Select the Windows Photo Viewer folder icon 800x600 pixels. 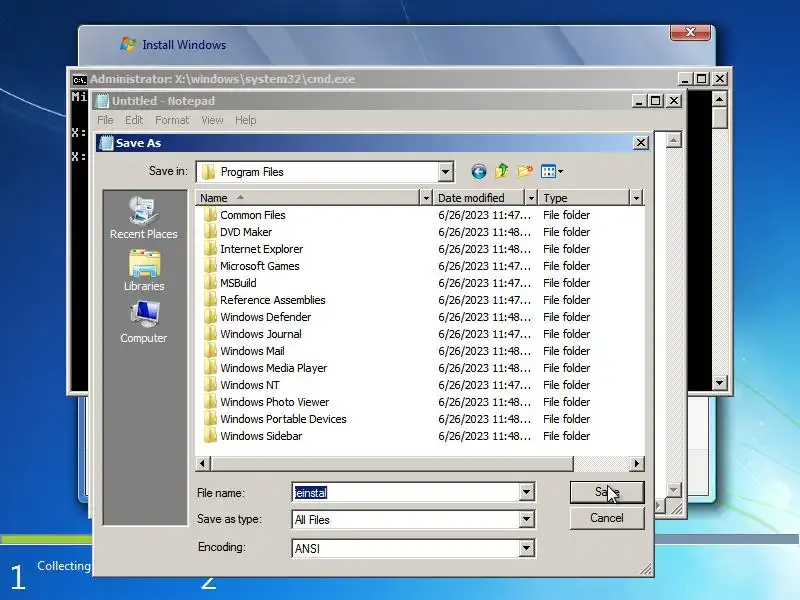(x=209, y=402)
